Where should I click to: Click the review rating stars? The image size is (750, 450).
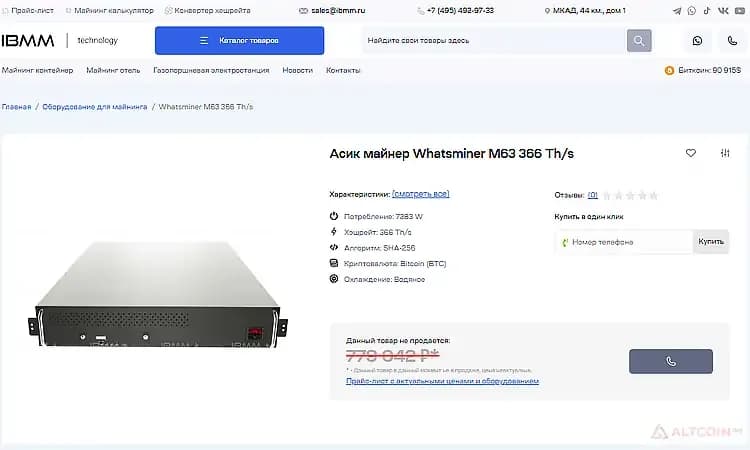pyautogui.click(x=630, y=195)
